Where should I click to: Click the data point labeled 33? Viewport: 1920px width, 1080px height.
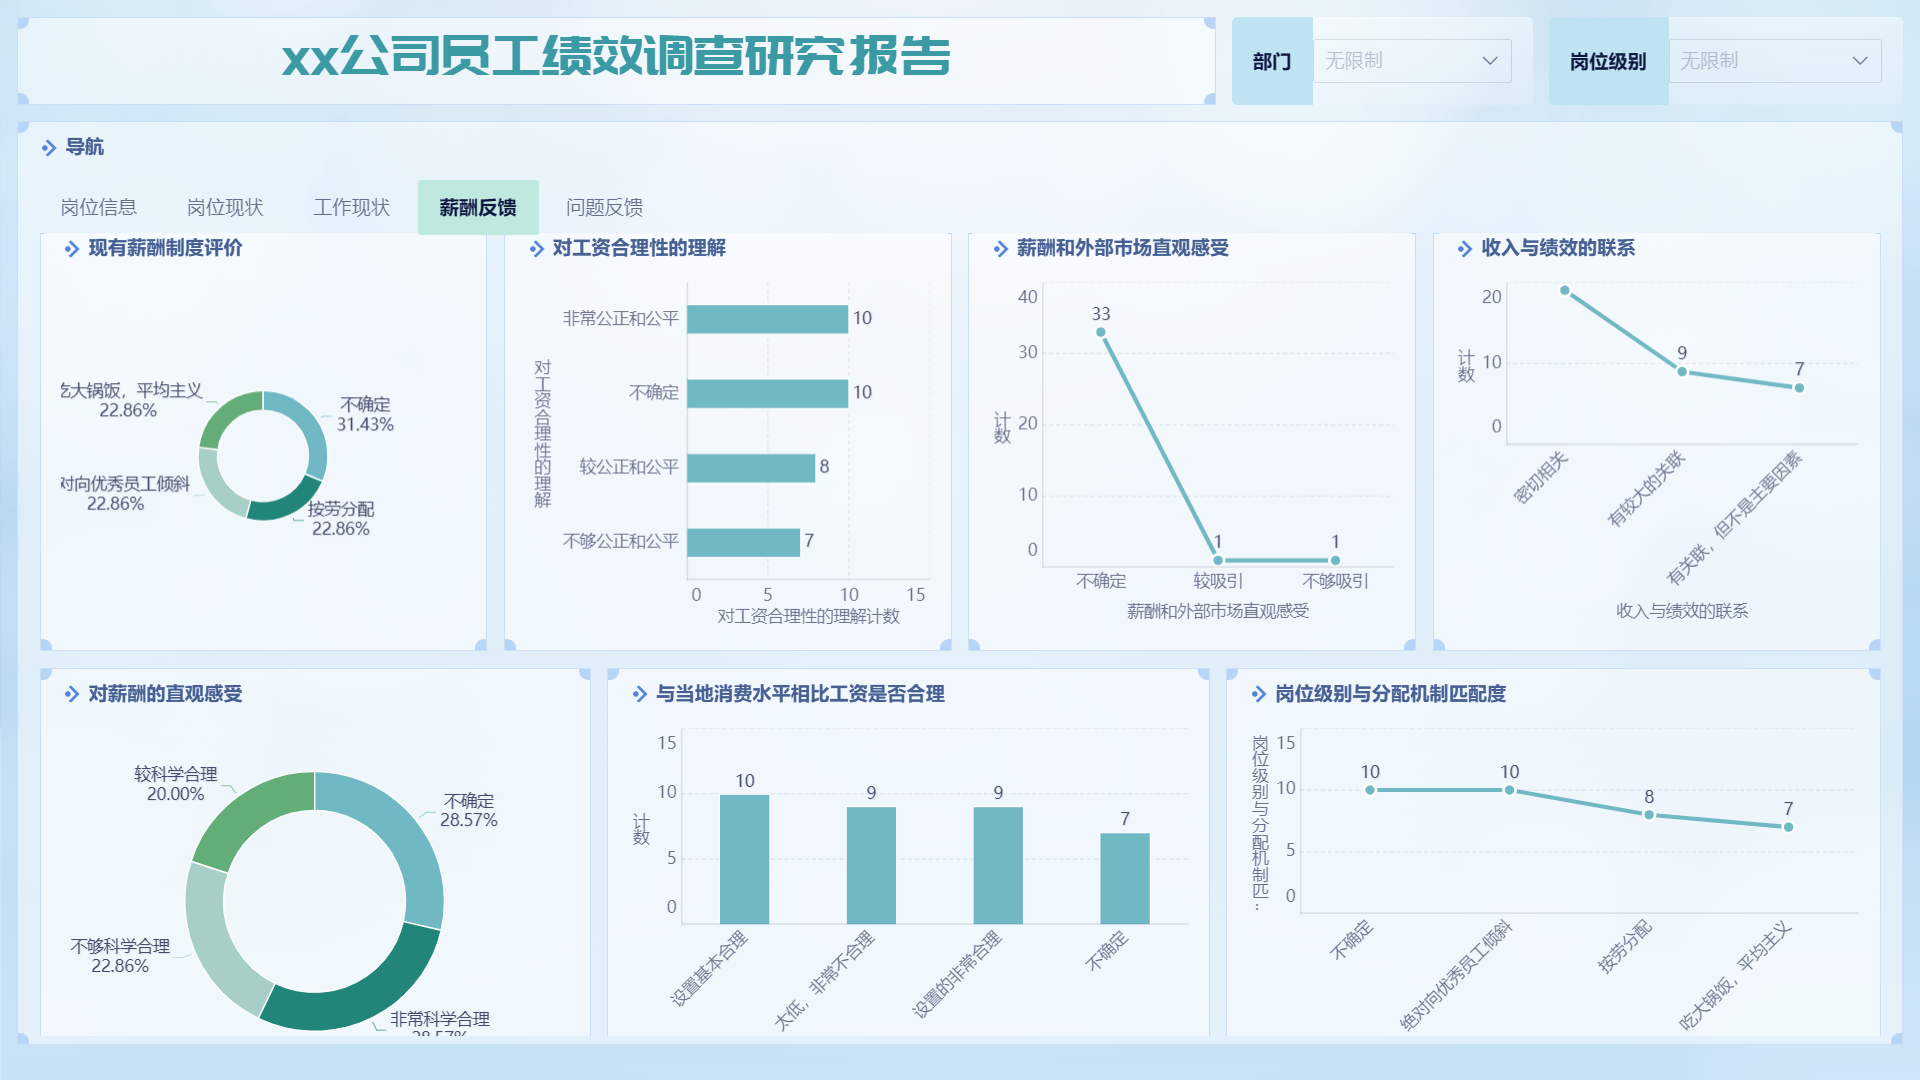point(1100,332)
